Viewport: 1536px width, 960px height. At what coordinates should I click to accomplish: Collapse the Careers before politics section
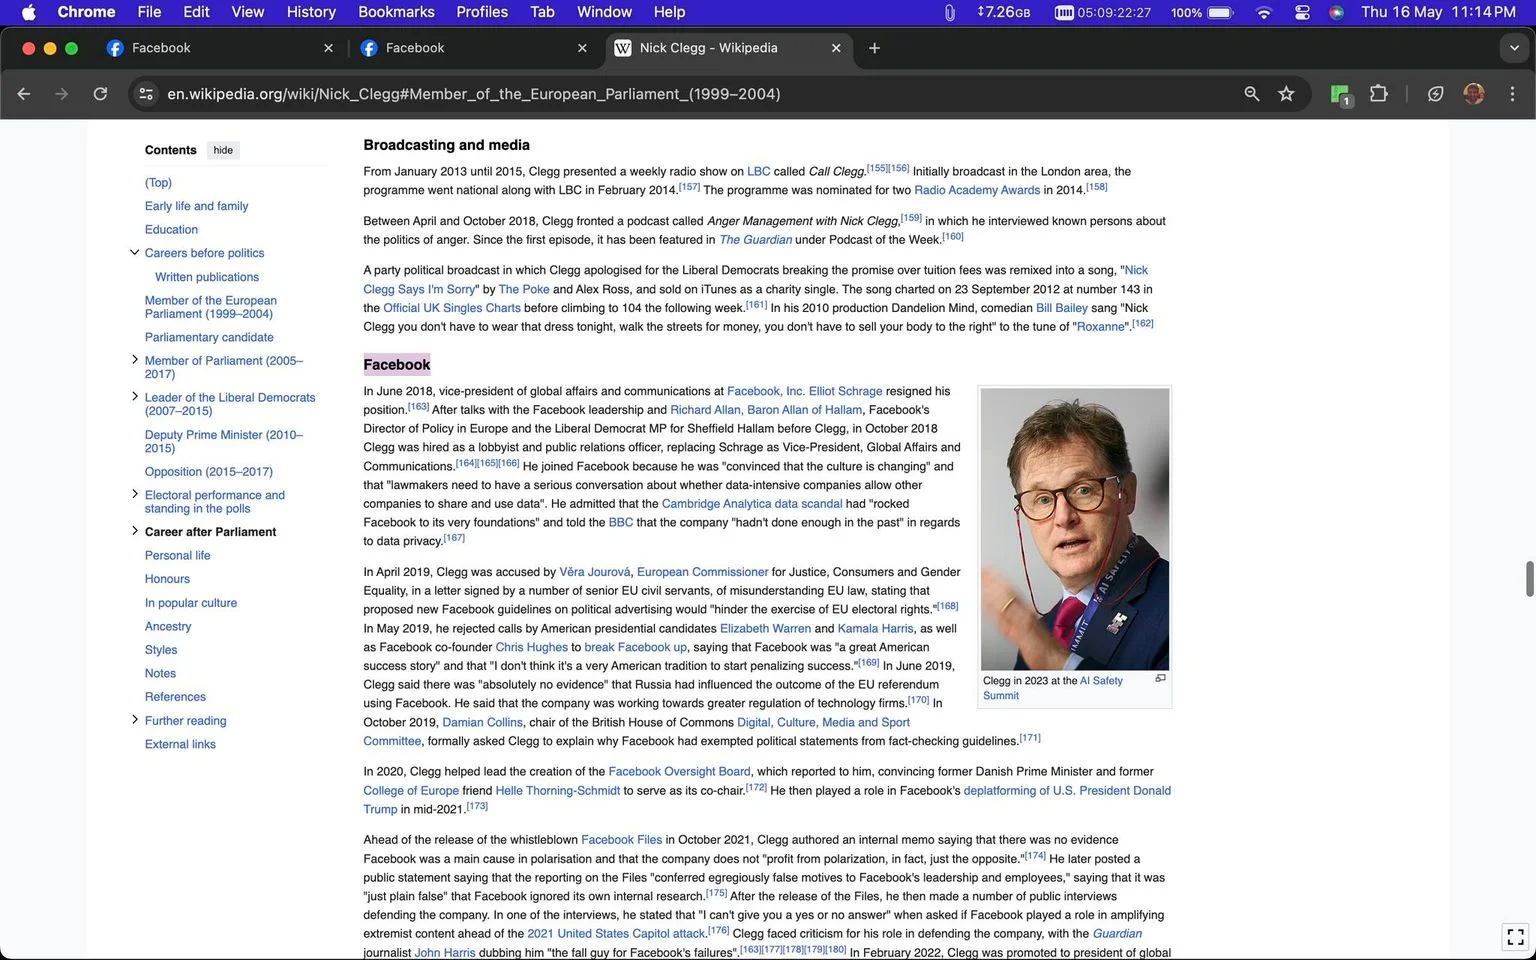click(134, 253)
